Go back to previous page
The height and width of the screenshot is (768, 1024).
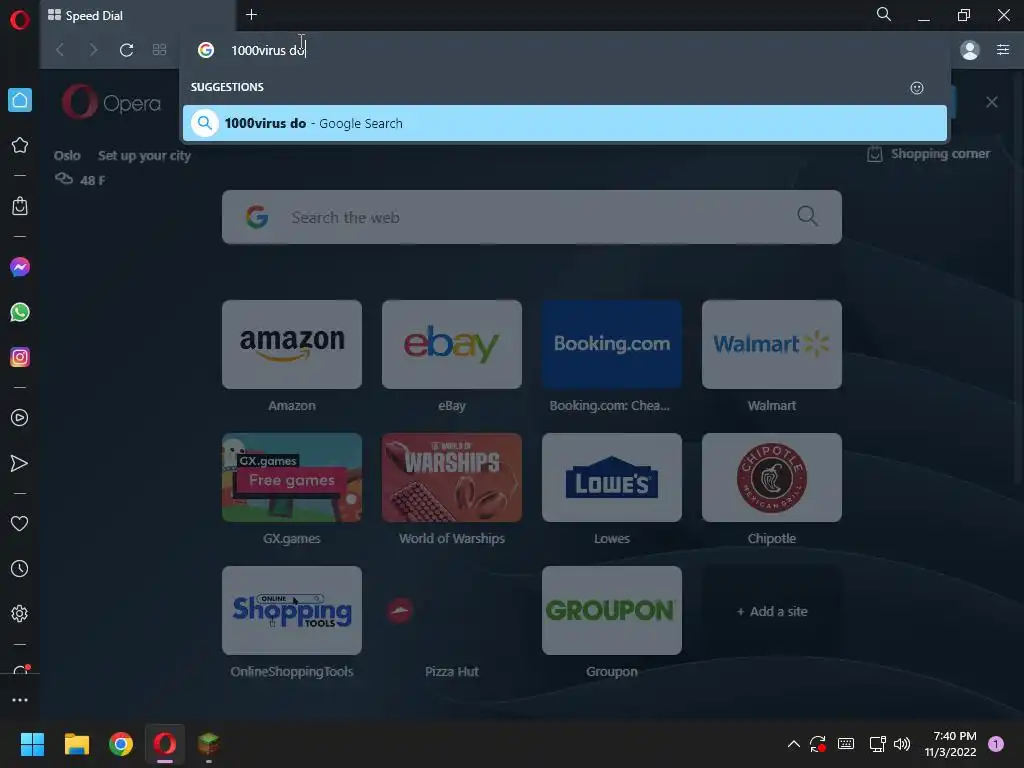tap(60, 50)
